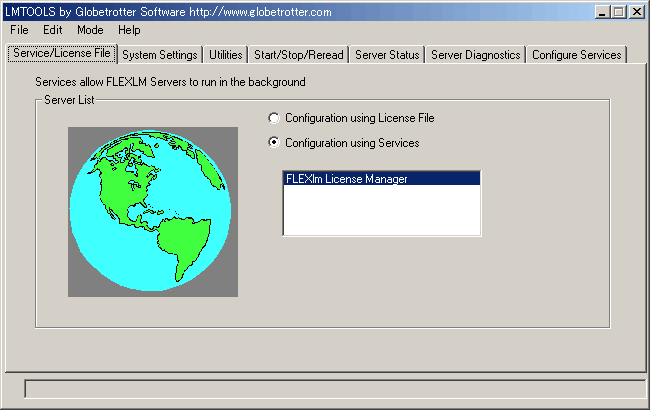650x410 pixels.
Task: Select the Service/License File tab
Action: pyautogui.click(x=62, y=53)
